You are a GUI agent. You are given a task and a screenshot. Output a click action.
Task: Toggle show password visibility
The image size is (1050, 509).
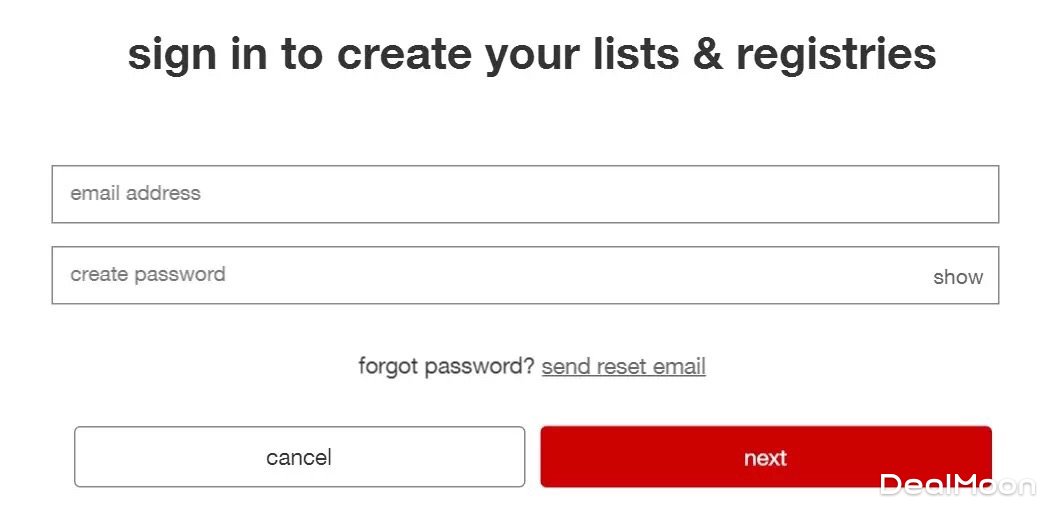point(957,277)
